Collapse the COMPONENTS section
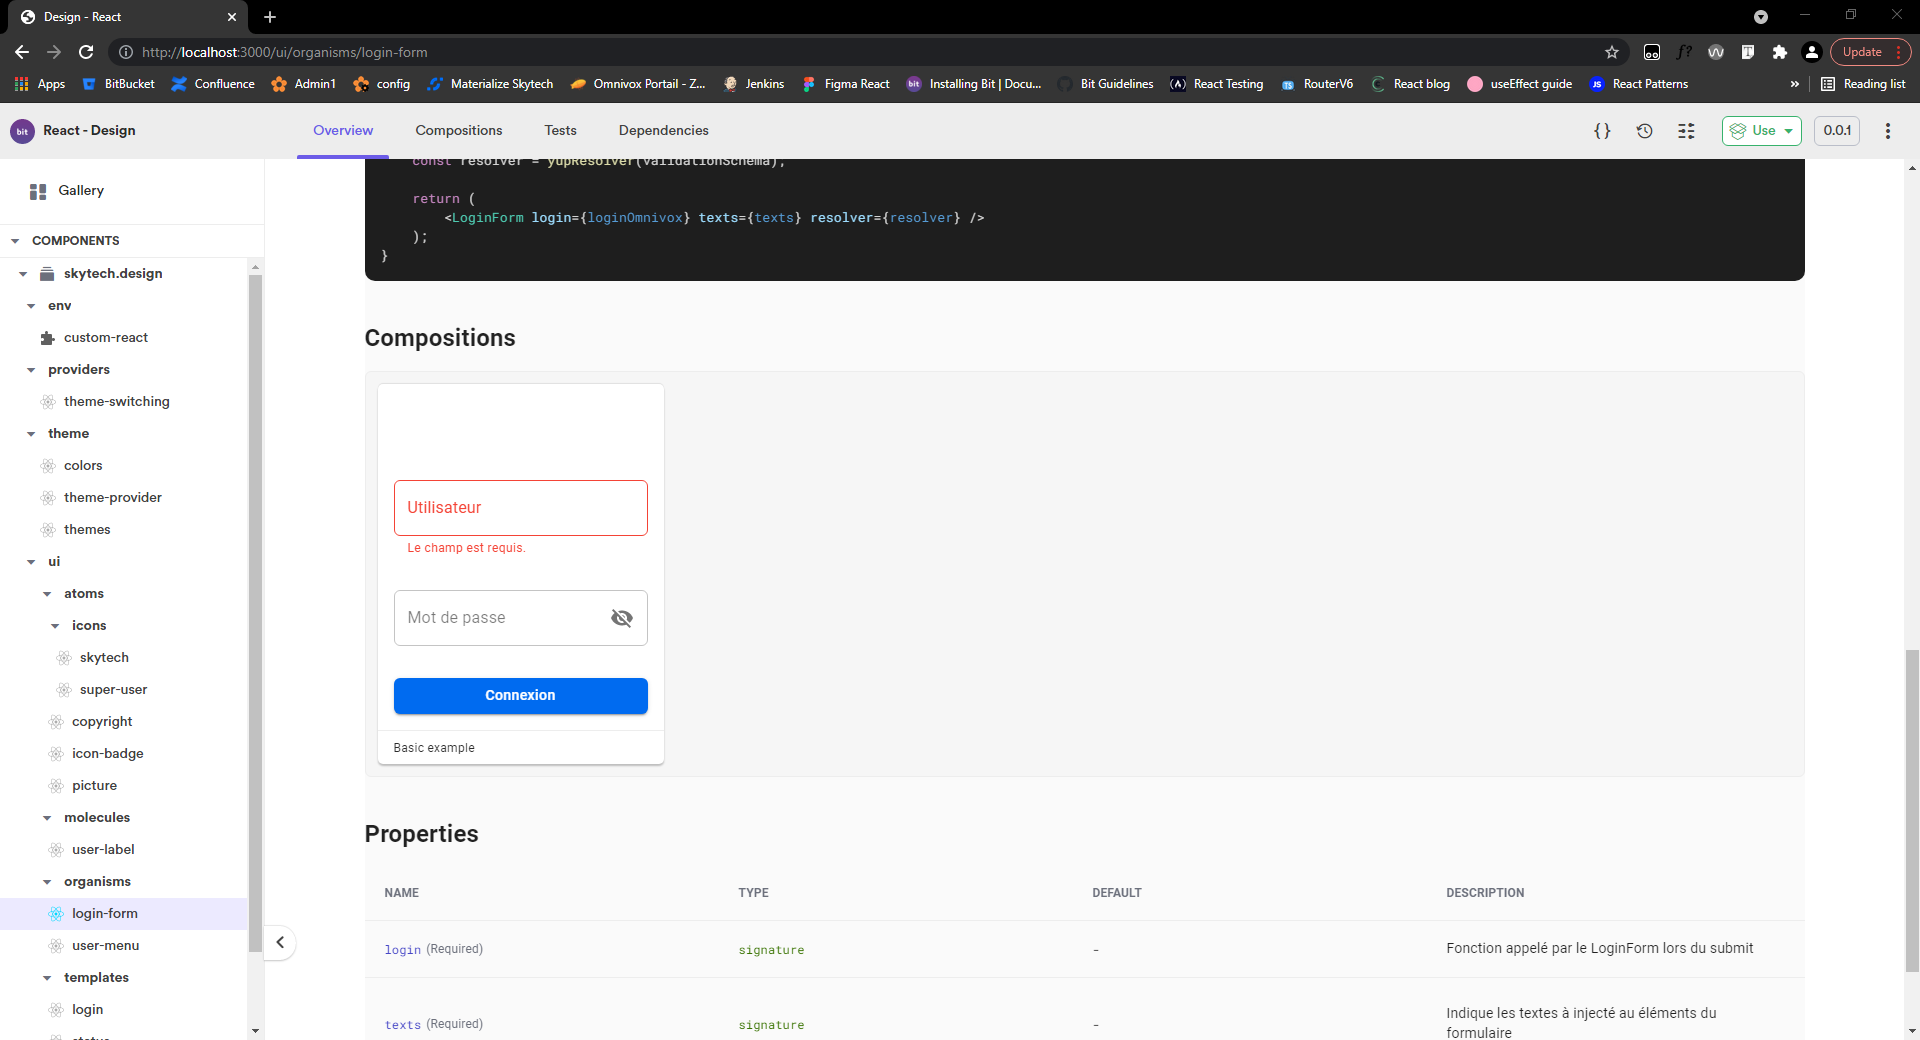Viewport: 1920px width, 1040px height. pyautogui.click(x=15, y=241)
